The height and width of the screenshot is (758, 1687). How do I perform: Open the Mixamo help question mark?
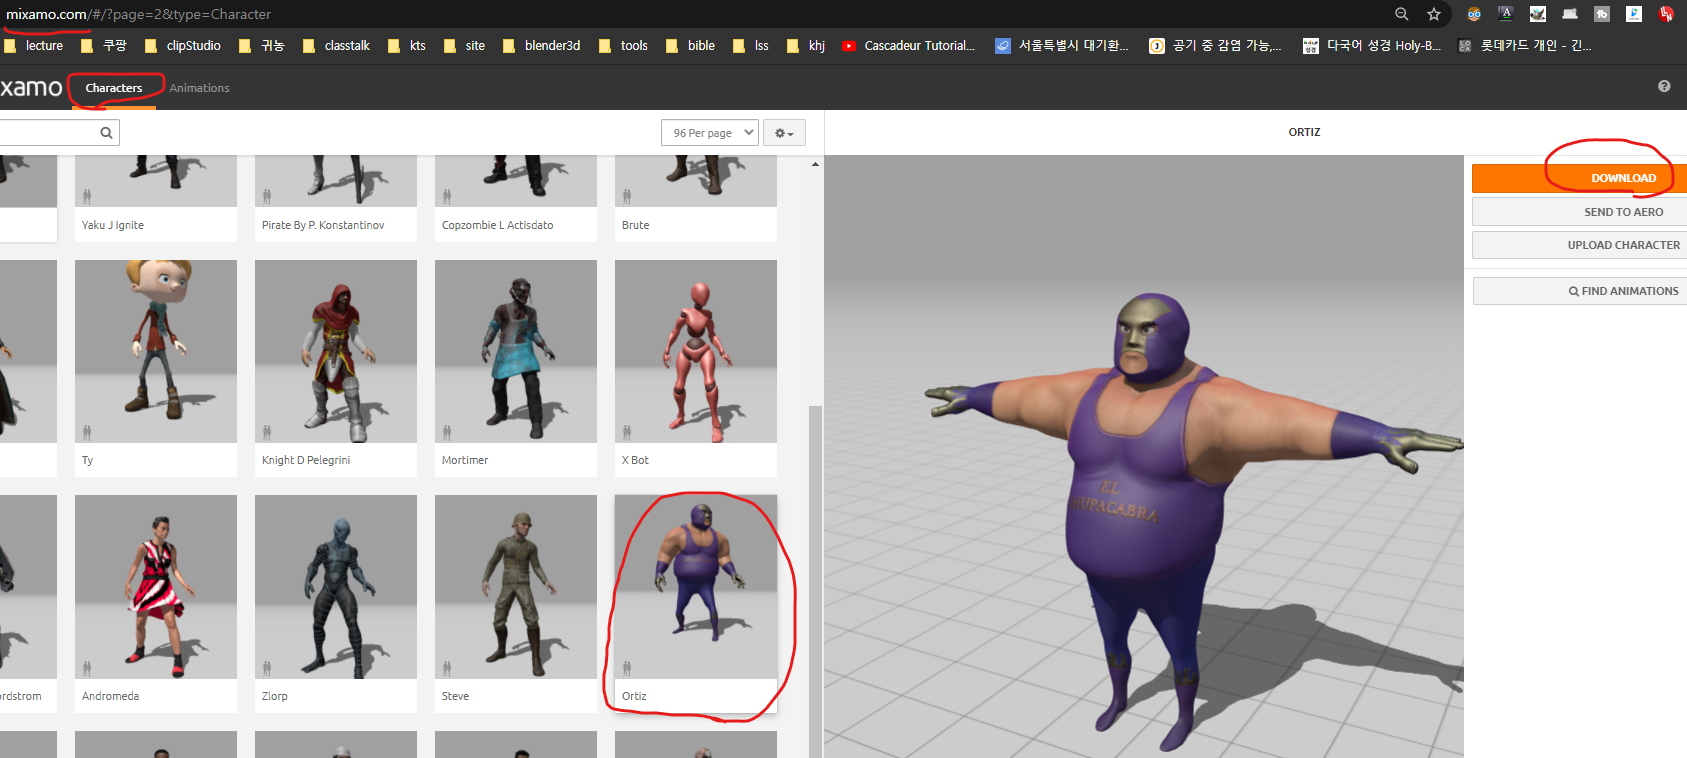pos(1664,86)
